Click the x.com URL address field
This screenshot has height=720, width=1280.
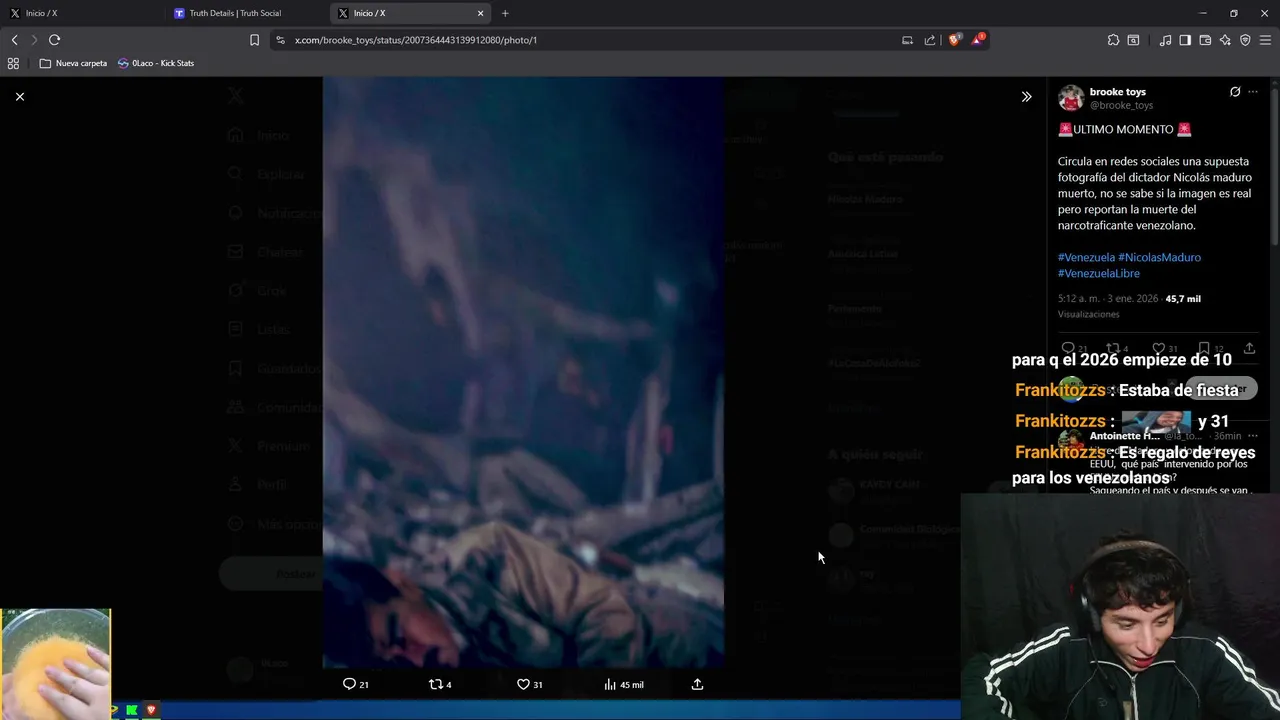(590, 40)
